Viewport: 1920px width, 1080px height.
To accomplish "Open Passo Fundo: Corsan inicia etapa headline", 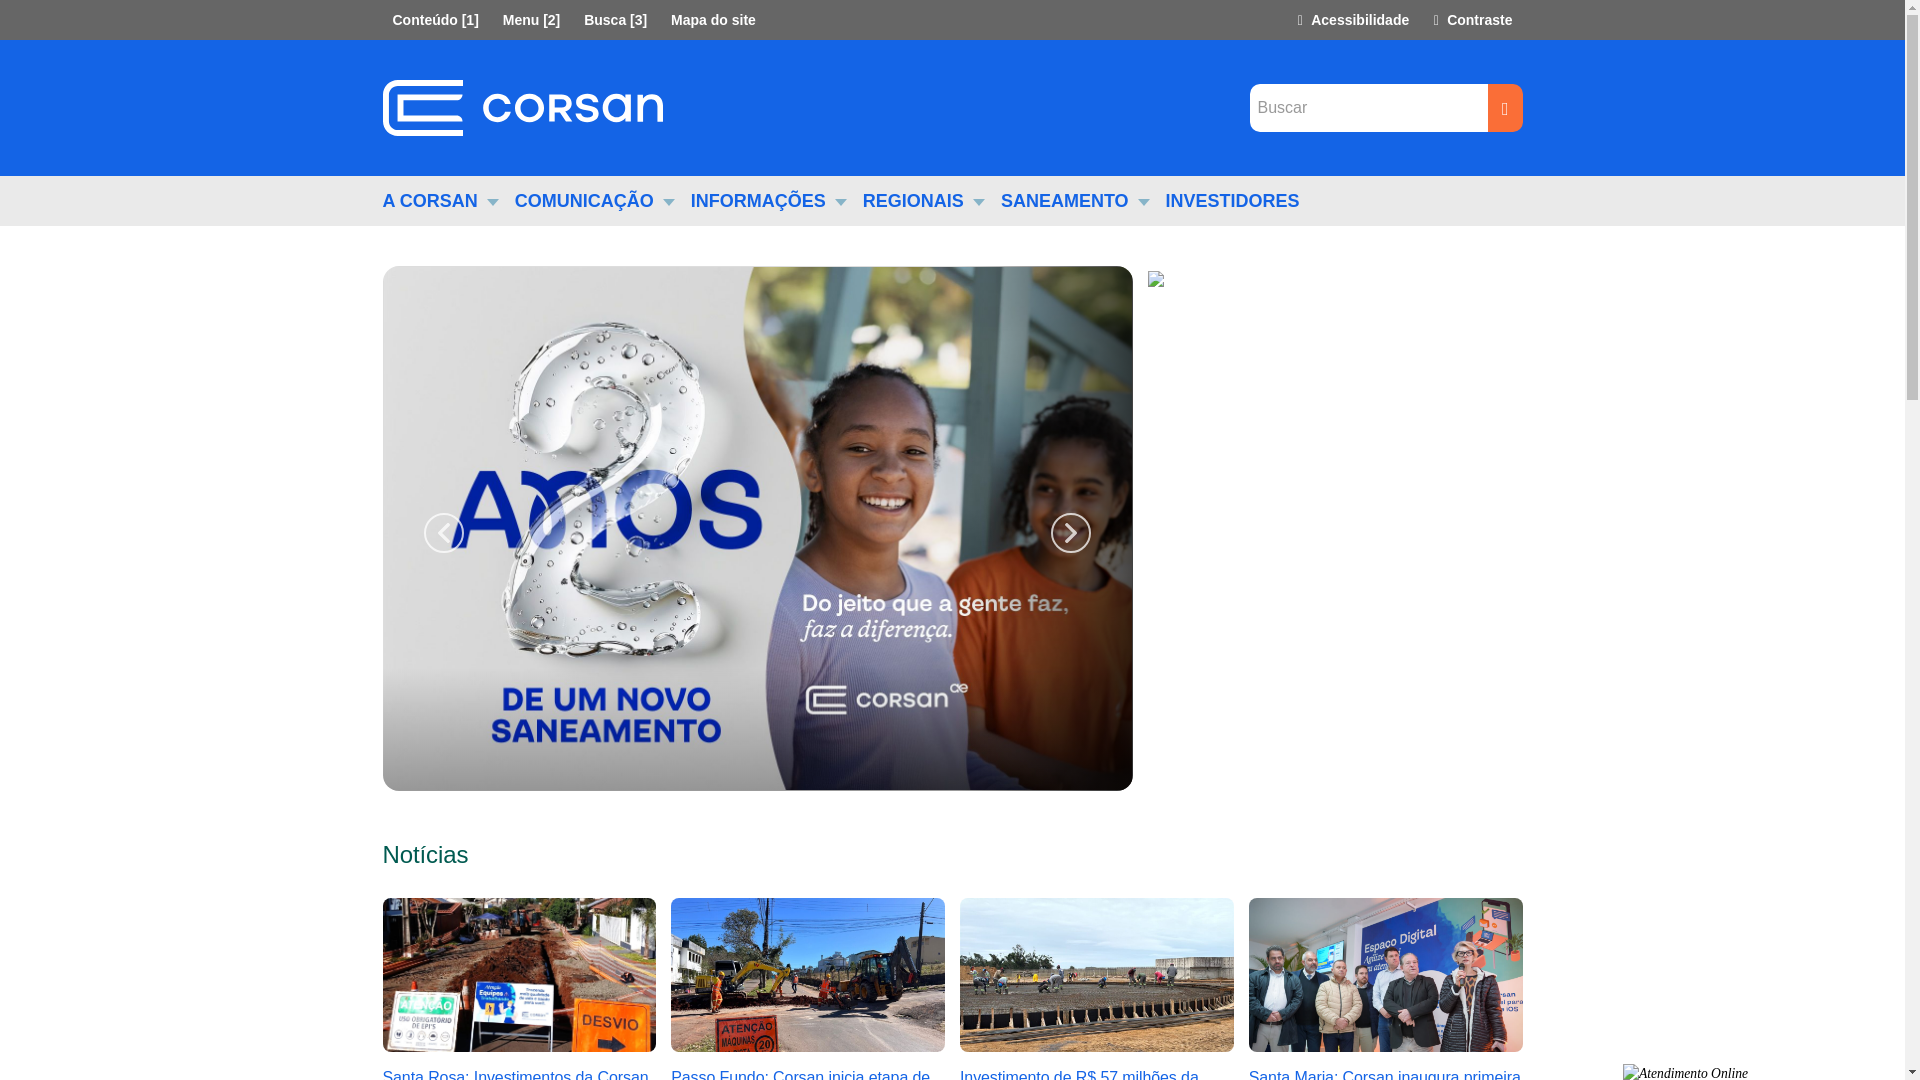I will [x=800, y=1074].
